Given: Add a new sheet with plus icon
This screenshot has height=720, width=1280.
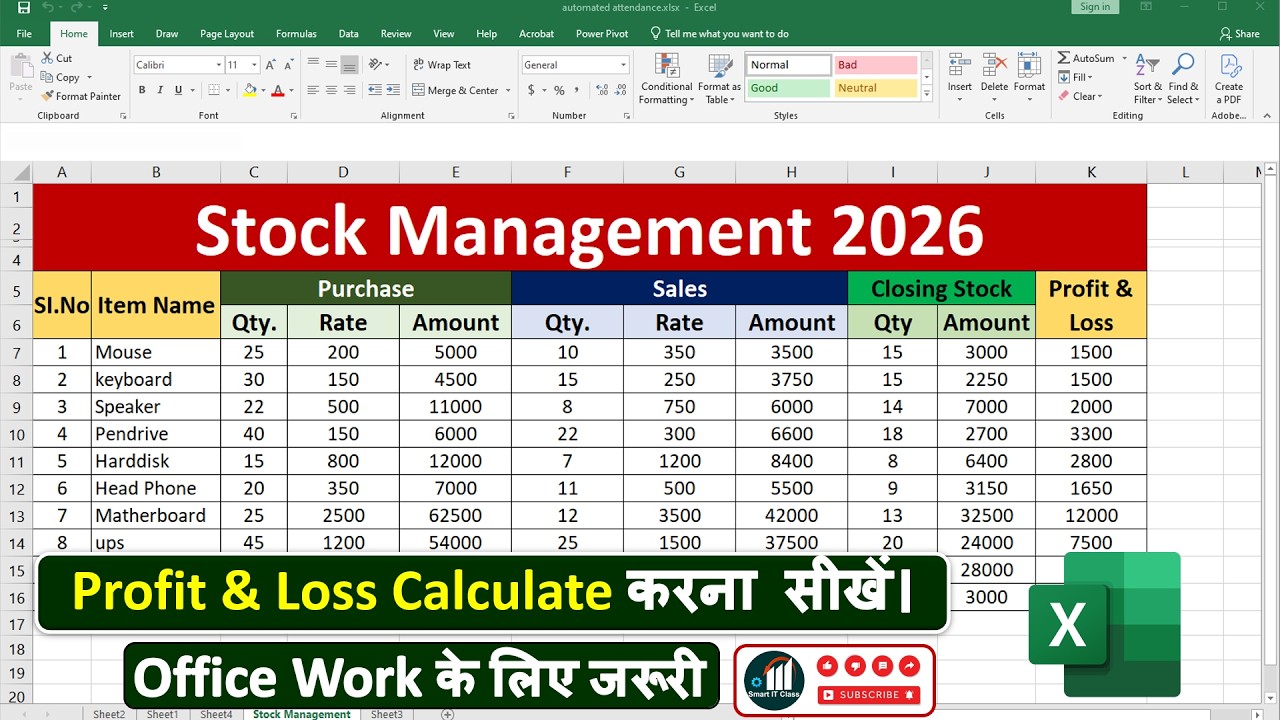Looking at the screenshot, I should (447, 714).
